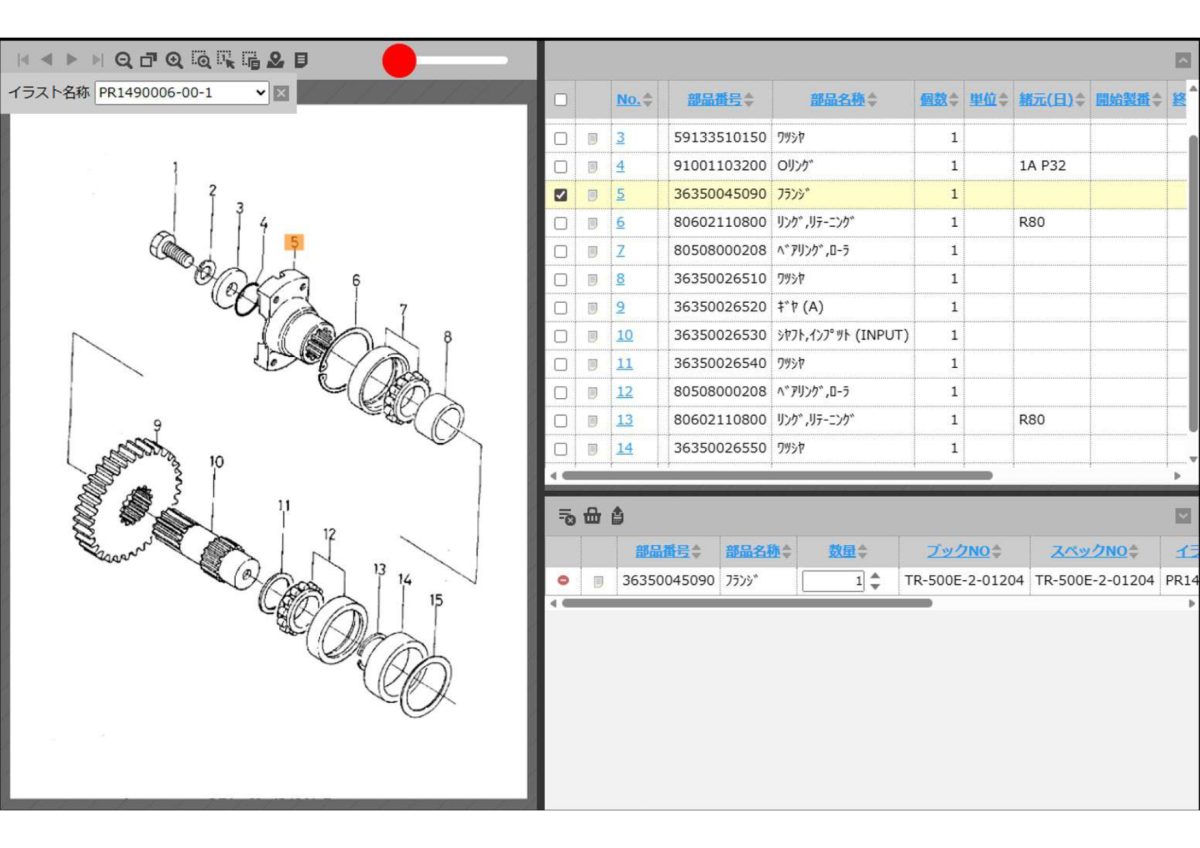The height and width of the screenshot is (848, 1200).
Task: Clear the selected parts list
Action: [566, 516]
